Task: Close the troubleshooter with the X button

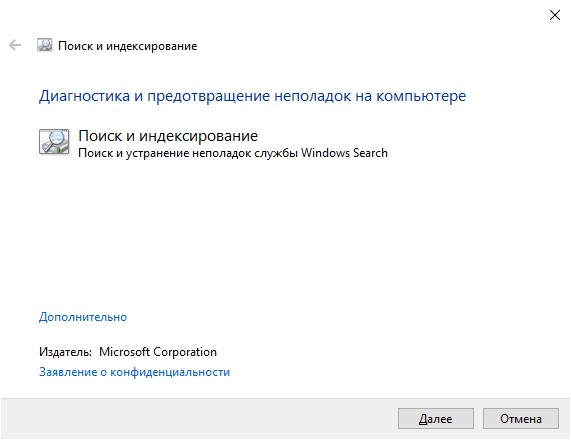Action: [555, 15]
